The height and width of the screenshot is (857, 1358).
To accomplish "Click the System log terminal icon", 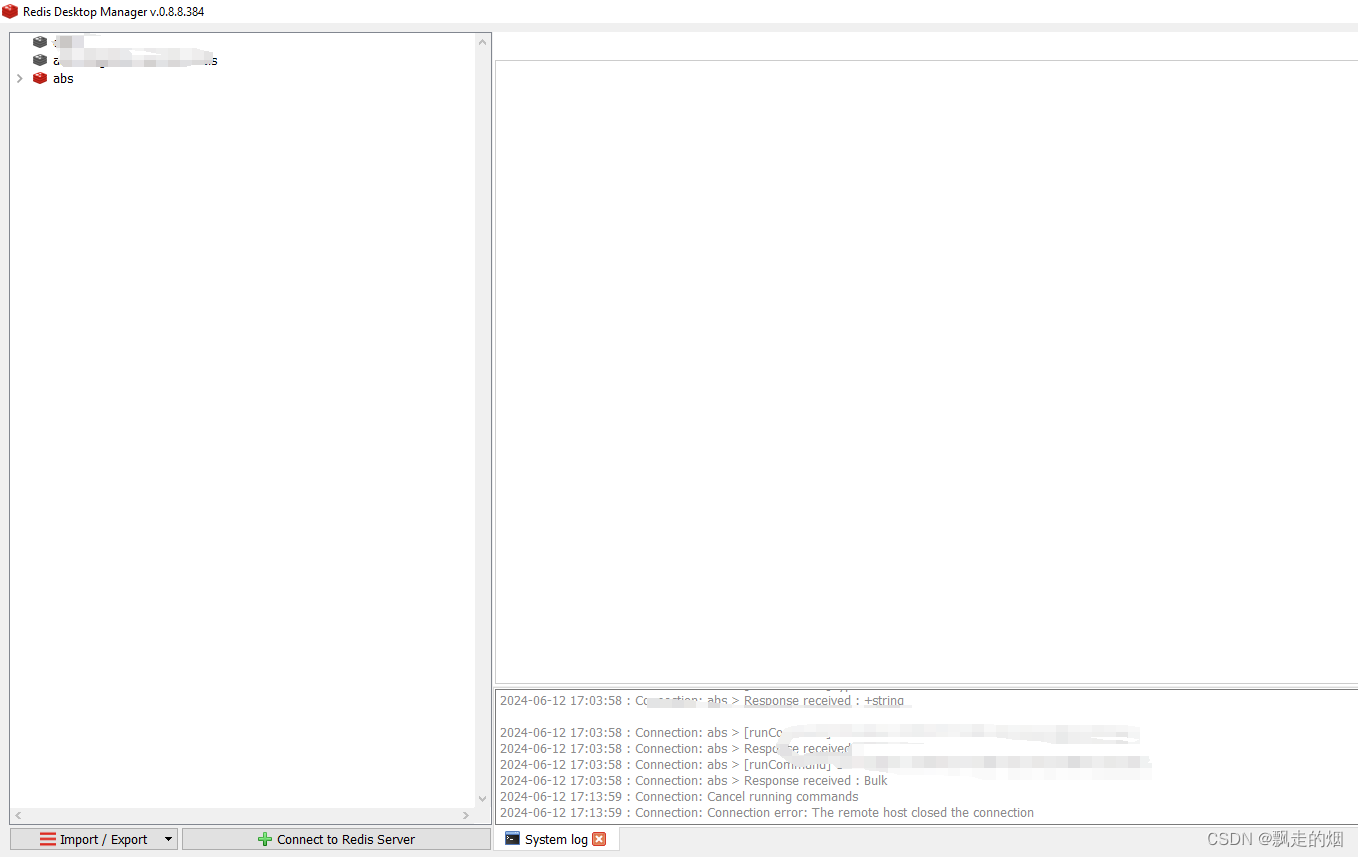I will pos(512,839).
